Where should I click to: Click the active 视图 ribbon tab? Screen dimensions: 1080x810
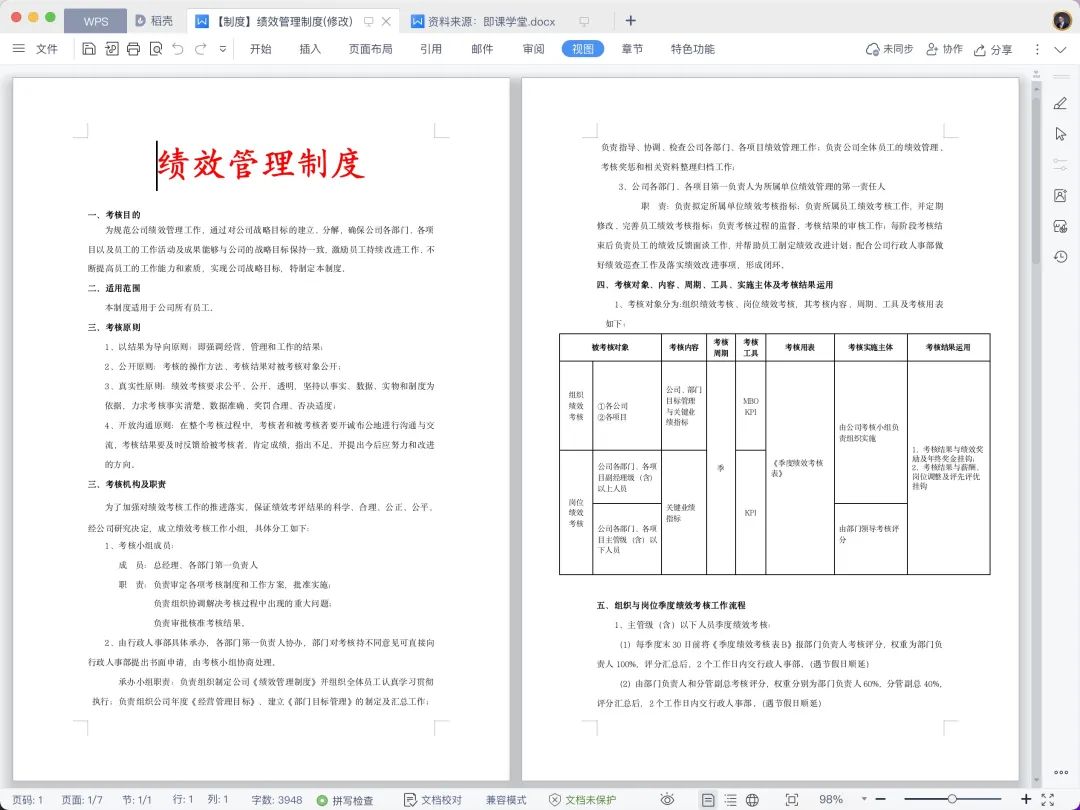point(583,49)
